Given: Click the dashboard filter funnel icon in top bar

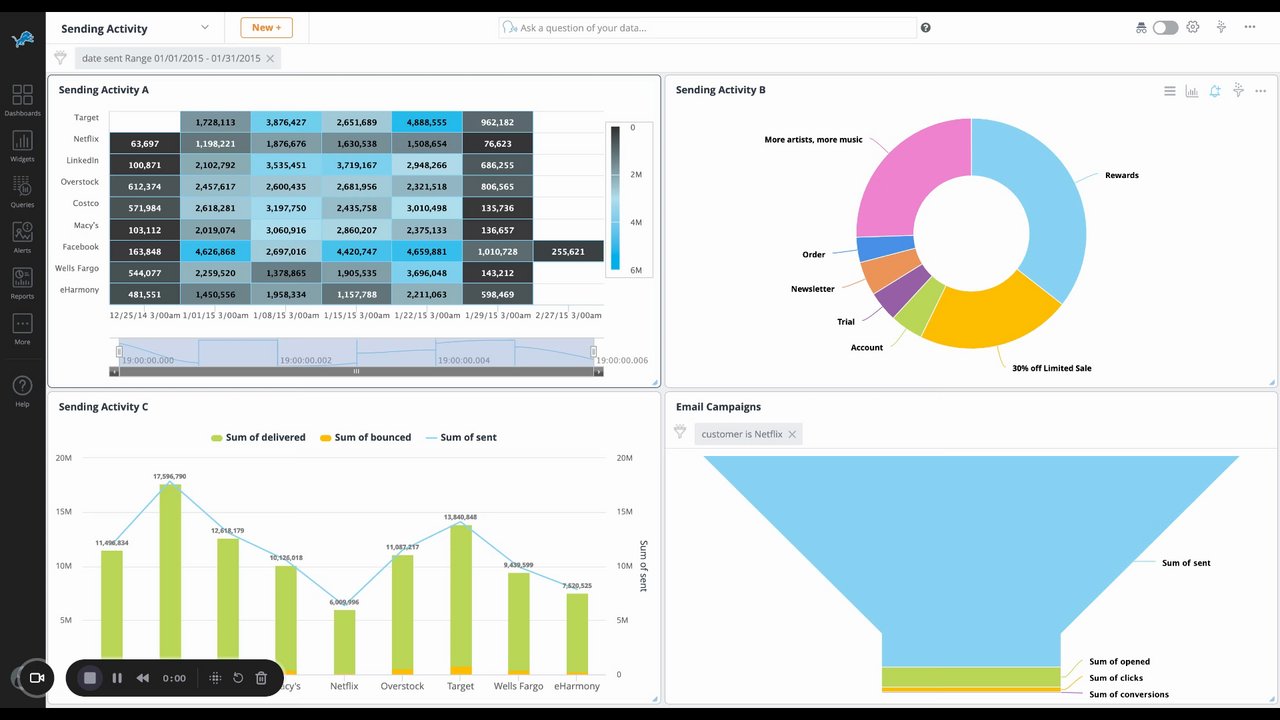Looking at the screenshot, I should 1221,27.
